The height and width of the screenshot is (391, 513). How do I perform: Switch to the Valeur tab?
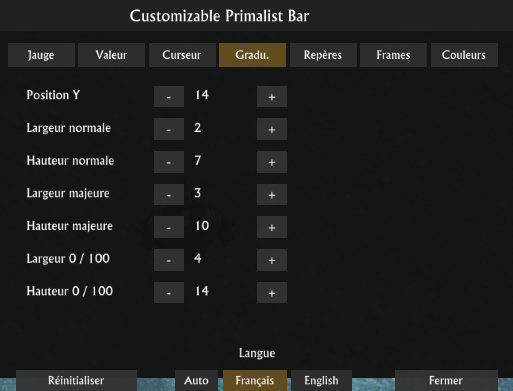pyautogui.click(x=111, y=55)
